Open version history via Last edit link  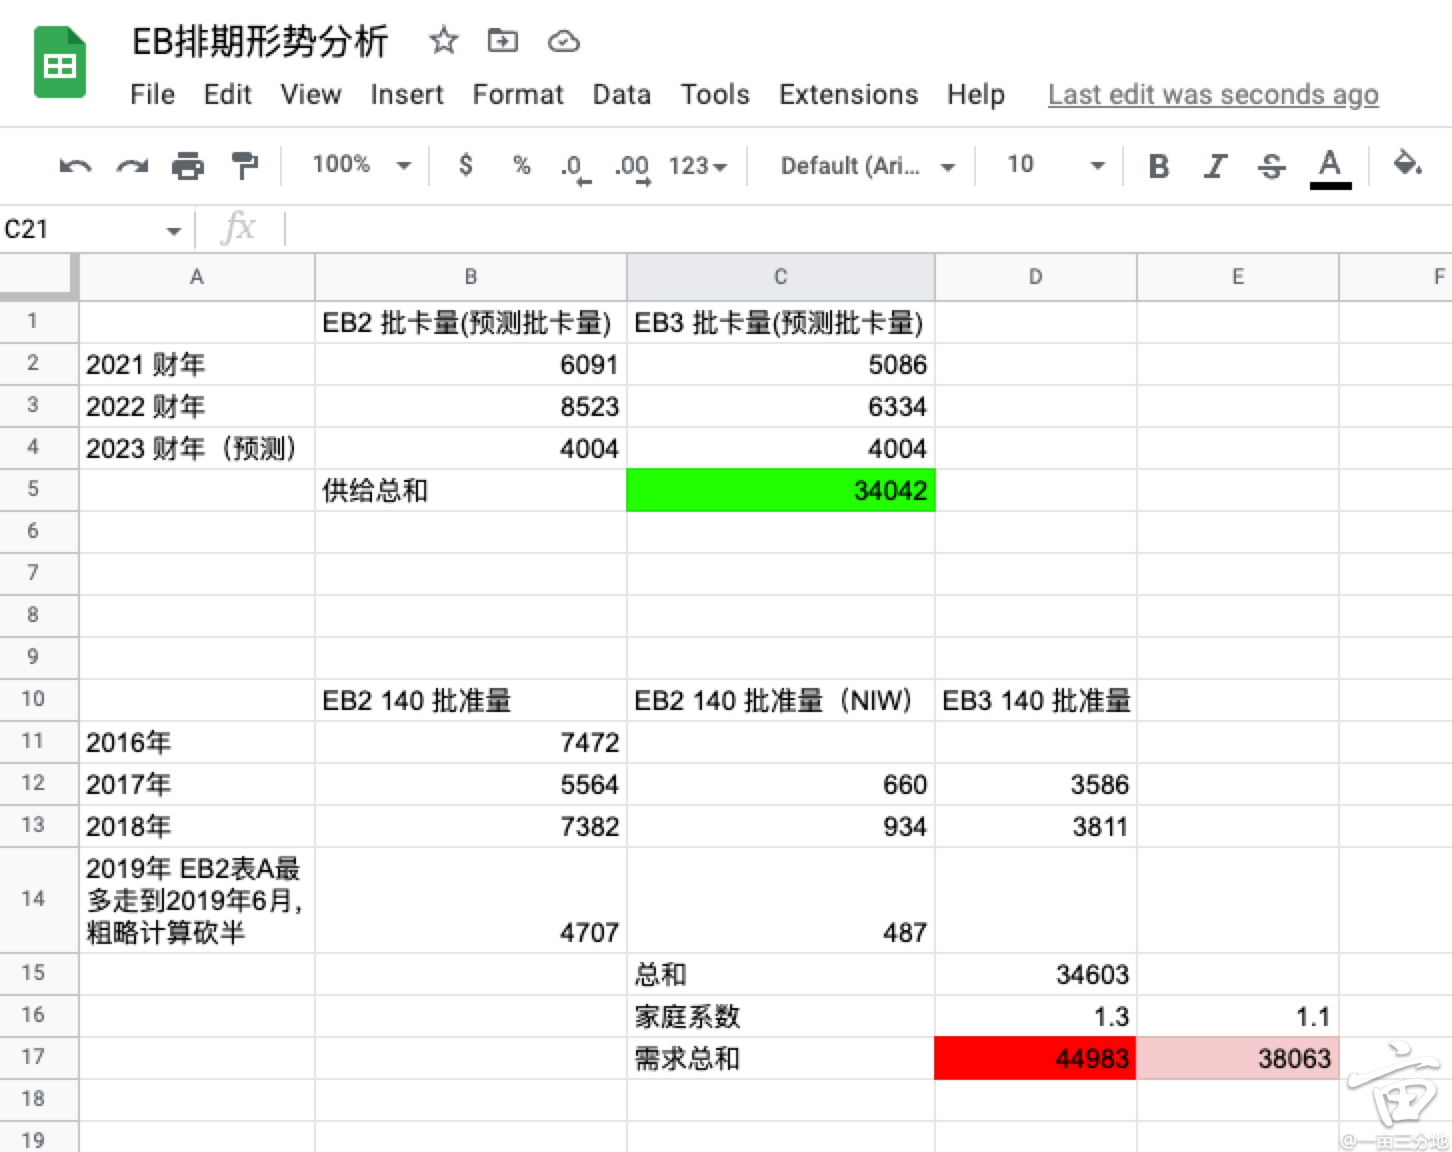point(1212,95)
